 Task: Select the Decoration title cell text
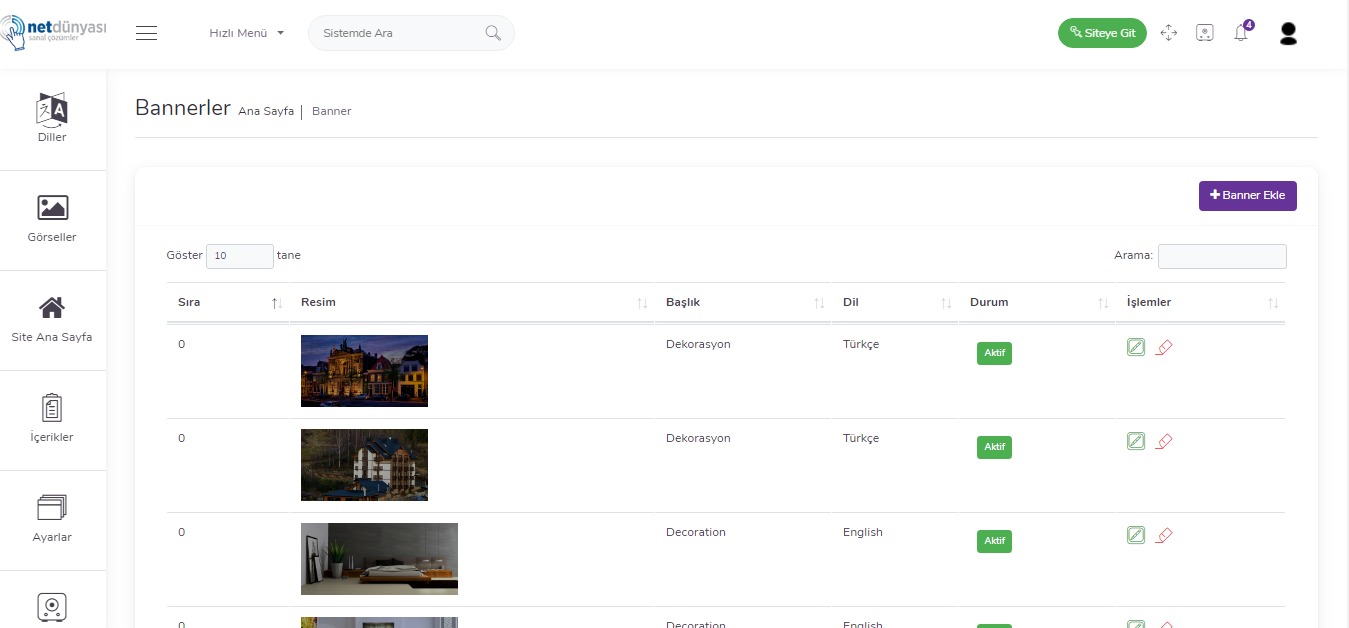click(696, 532)
